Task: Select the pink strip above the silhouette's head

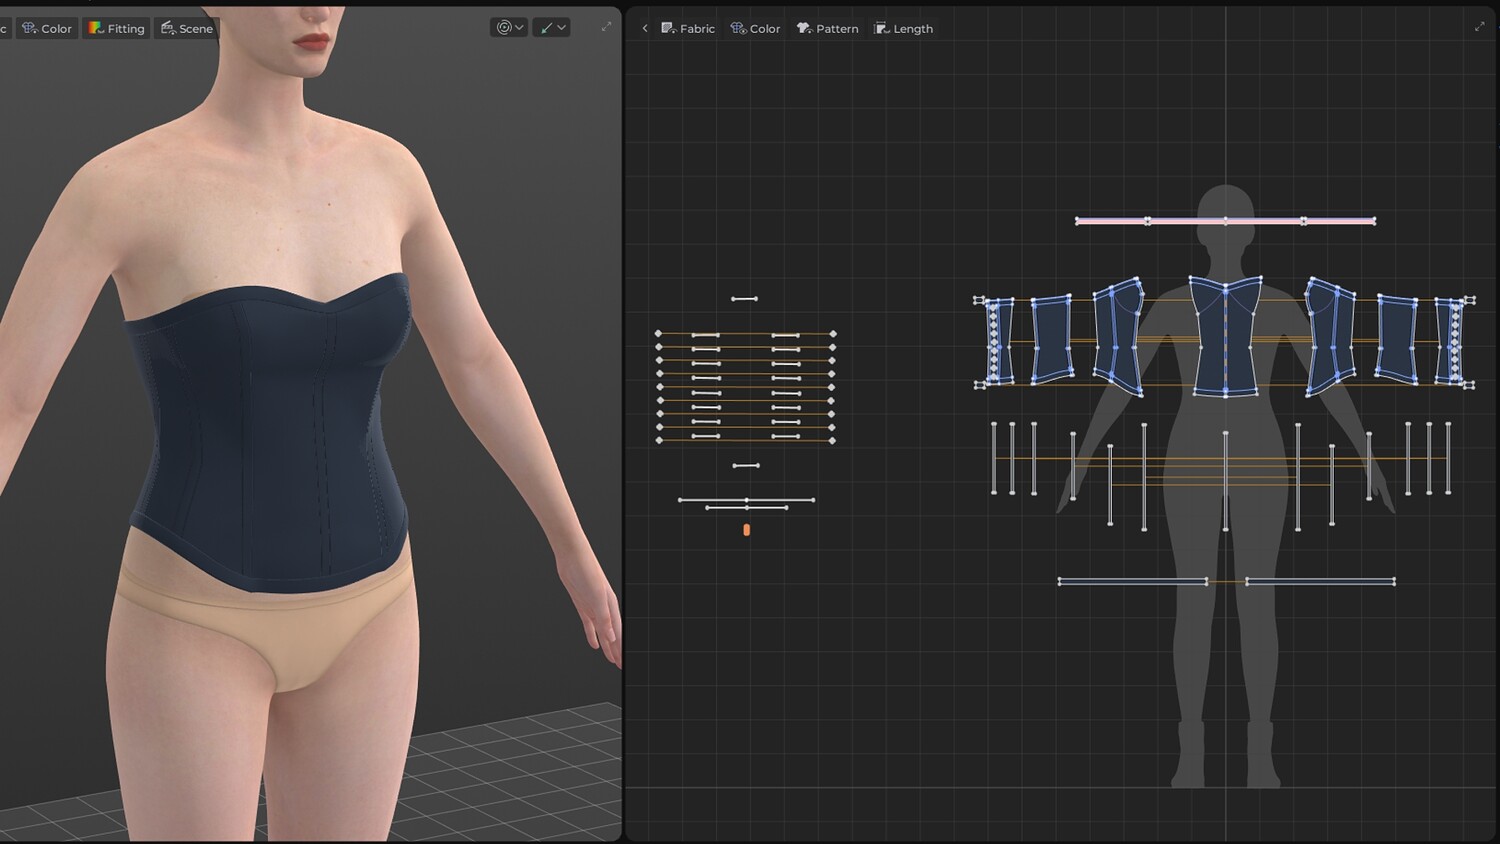Action: pos(1225,221)
